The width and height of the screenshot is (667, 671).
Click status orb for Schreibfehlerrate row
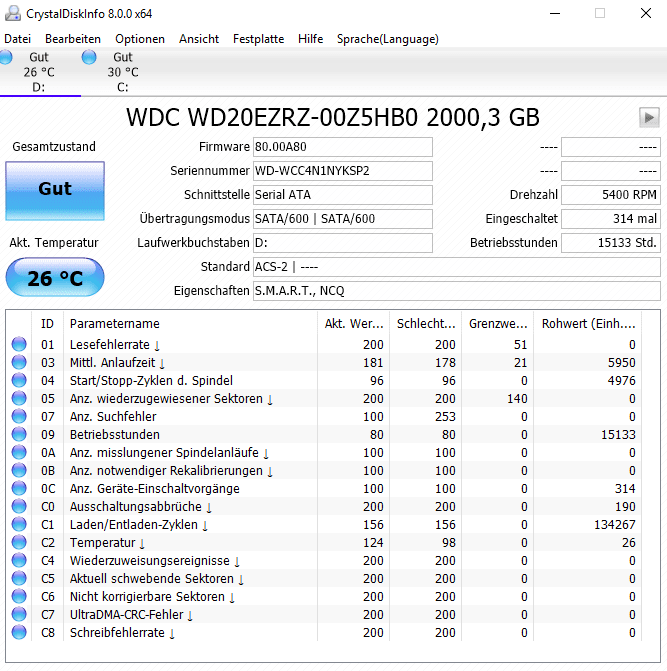click(x=19, y=632)
